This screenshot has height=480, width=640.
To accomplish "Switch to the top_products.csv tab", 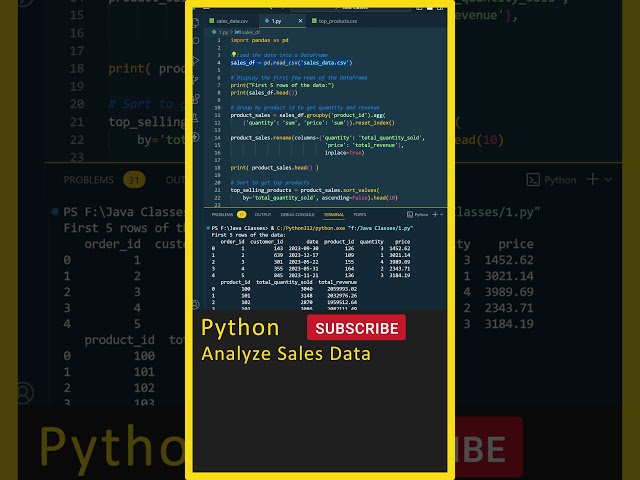I will (x=334, y=21).
